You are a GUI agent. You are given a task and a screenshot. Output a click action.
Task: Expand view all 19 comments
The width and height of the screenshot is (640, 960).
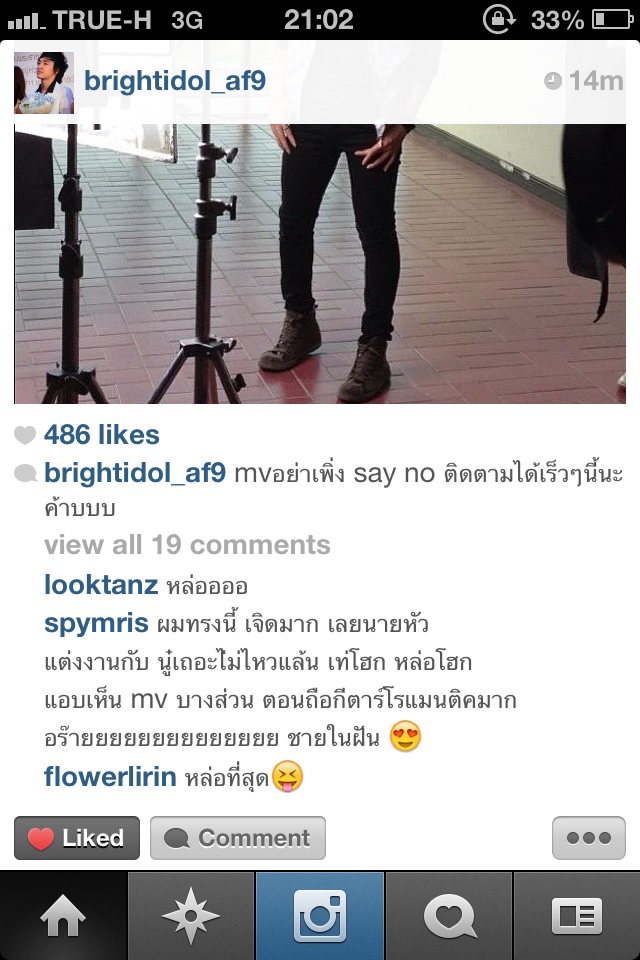point(187,544)
